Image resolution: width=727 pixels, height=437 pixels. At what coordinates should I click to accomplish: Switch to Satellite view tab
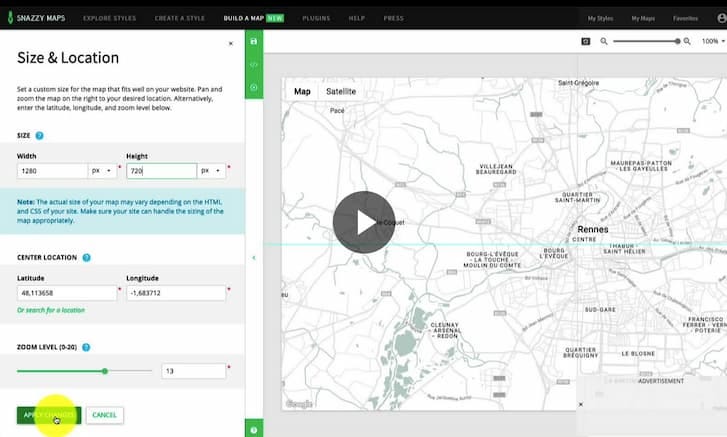click(x=341, y=91)
